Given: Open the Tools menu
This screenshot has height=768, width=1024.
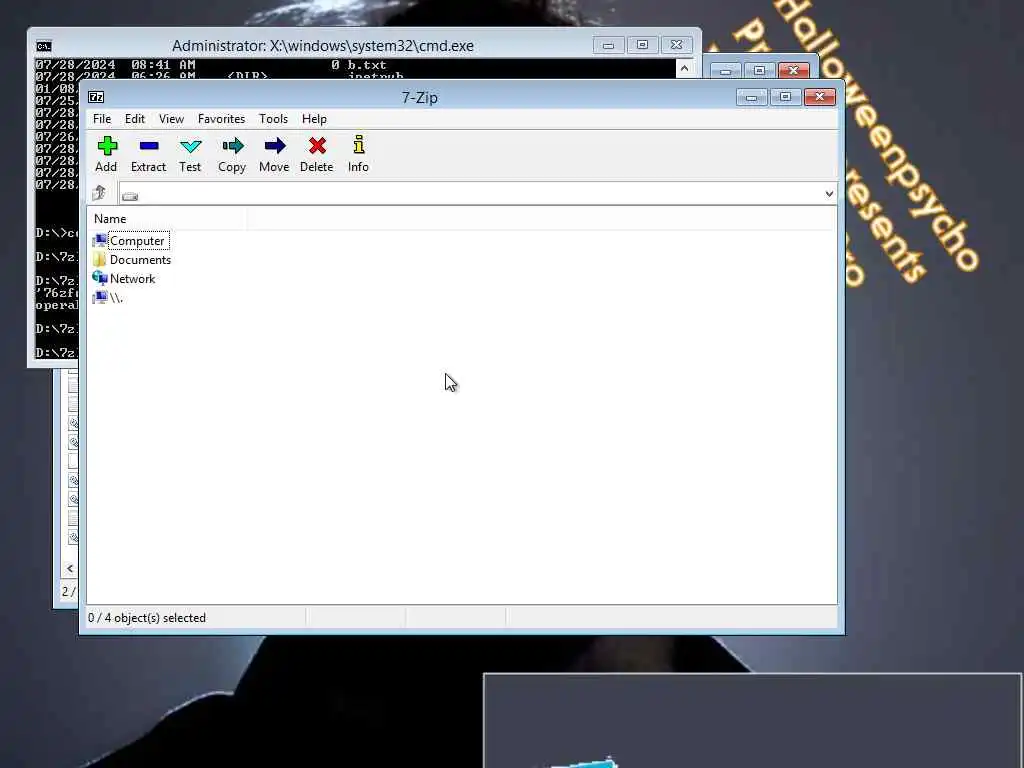Looking at the screenshot, I should (273, 119).
